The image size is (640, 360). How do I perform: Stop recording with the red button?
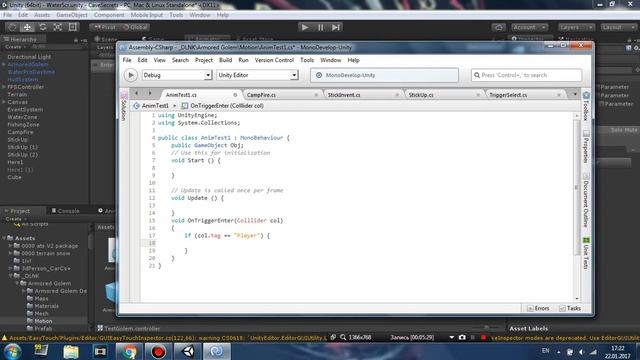(484, 338)
